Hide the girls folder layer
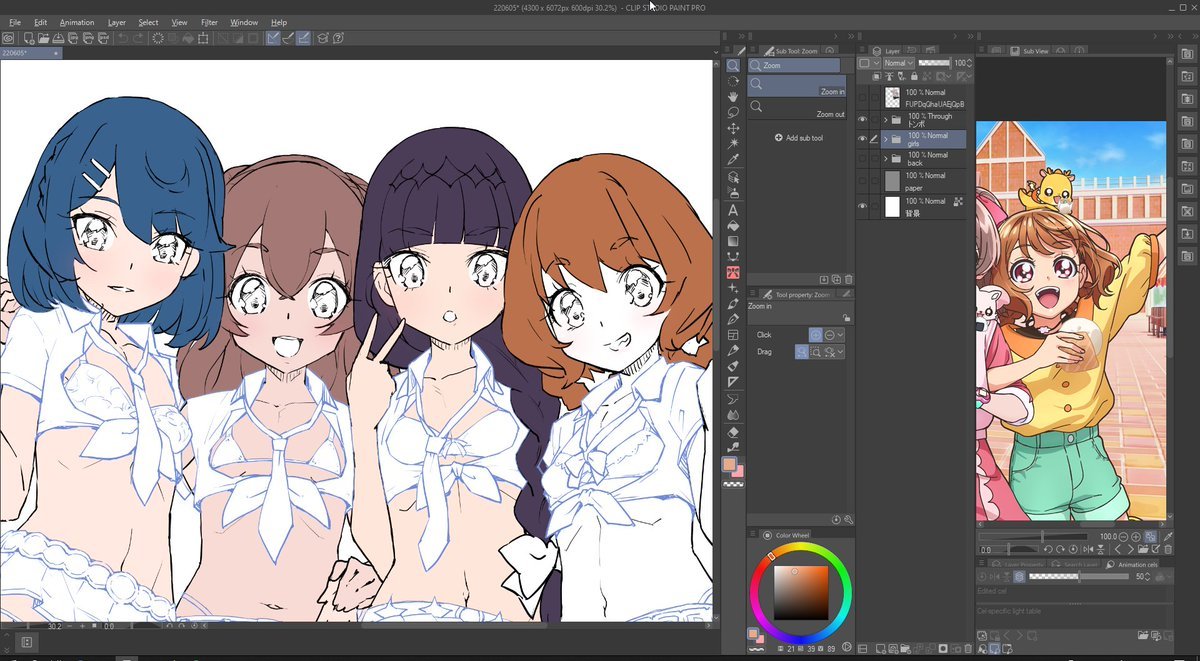Viewport: 1200px width, 661px height. tap(862, 139)
